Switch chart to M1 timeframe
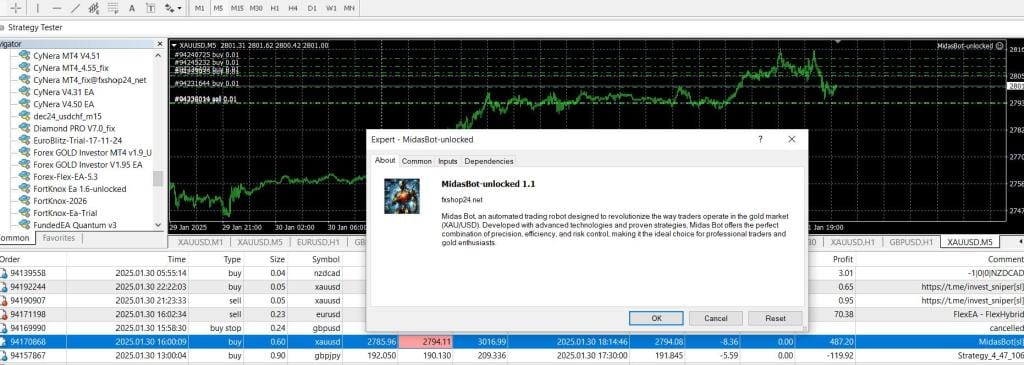 point(200,8)
